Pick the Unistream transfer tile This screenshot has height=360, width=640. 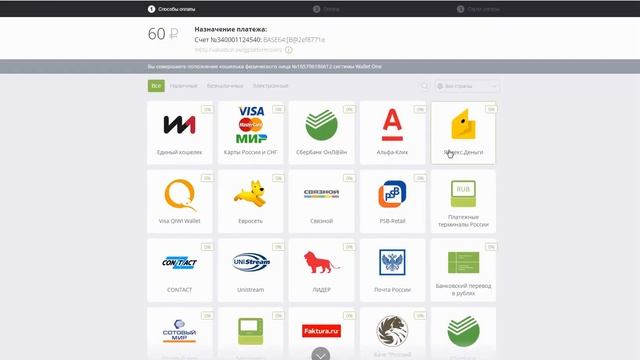tap(251, 270)
